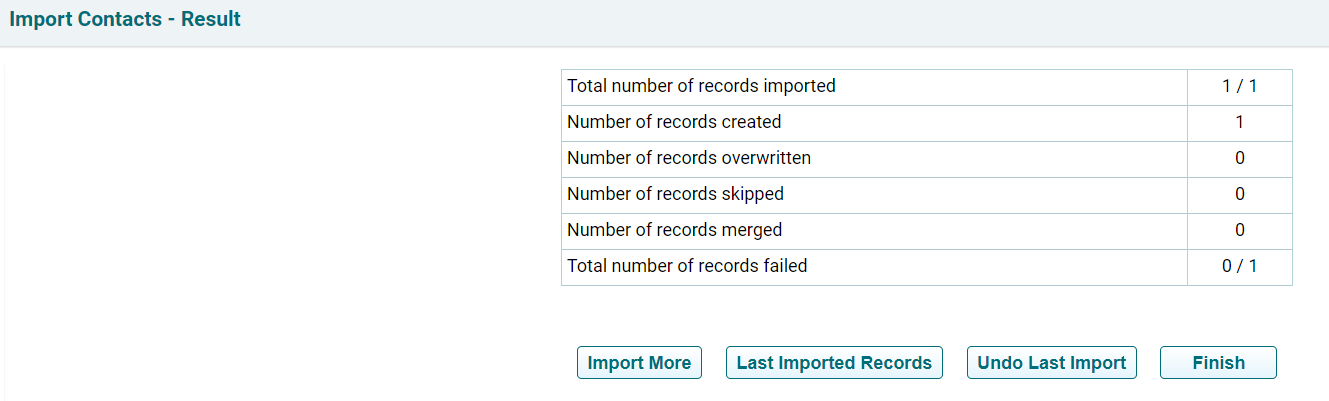The image size is (1329, 401).
Task: Click the blank header bar right of title
Action: tap(780, 20)
